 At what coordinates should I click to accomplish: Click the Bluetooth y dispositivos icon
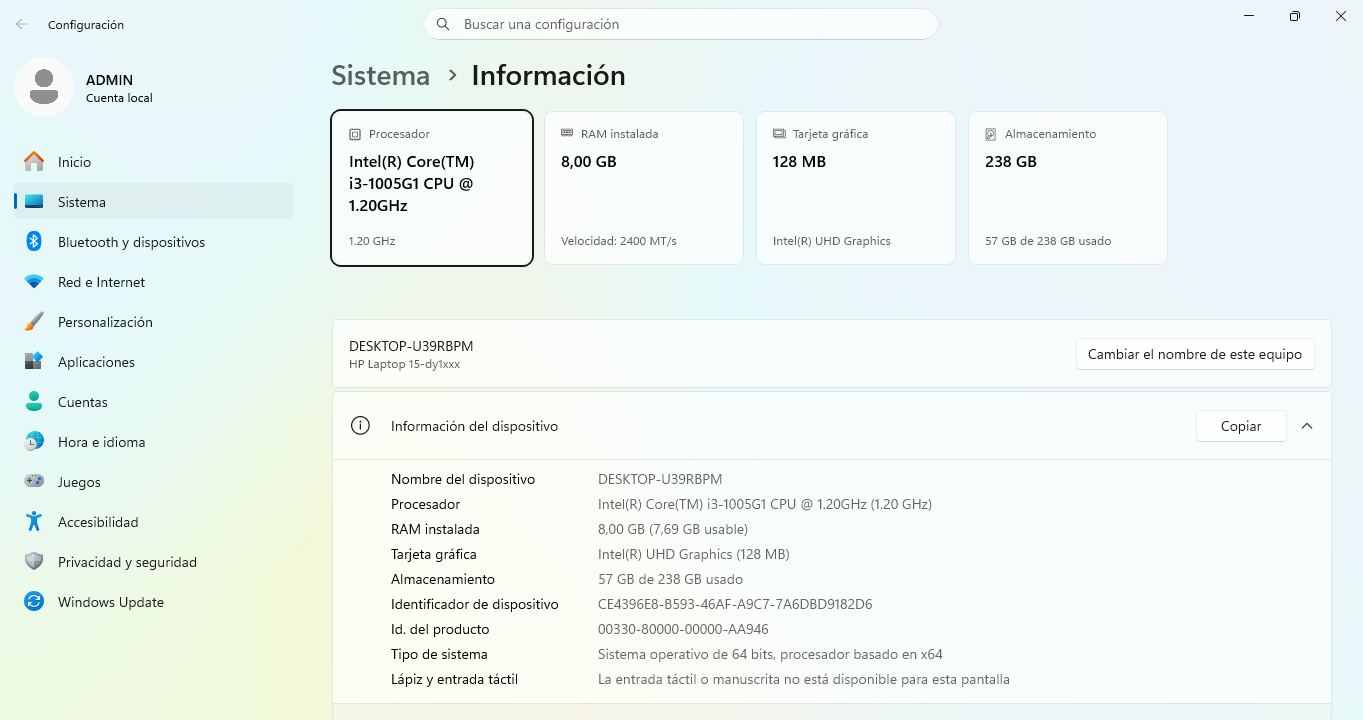[x=34, y=242]
